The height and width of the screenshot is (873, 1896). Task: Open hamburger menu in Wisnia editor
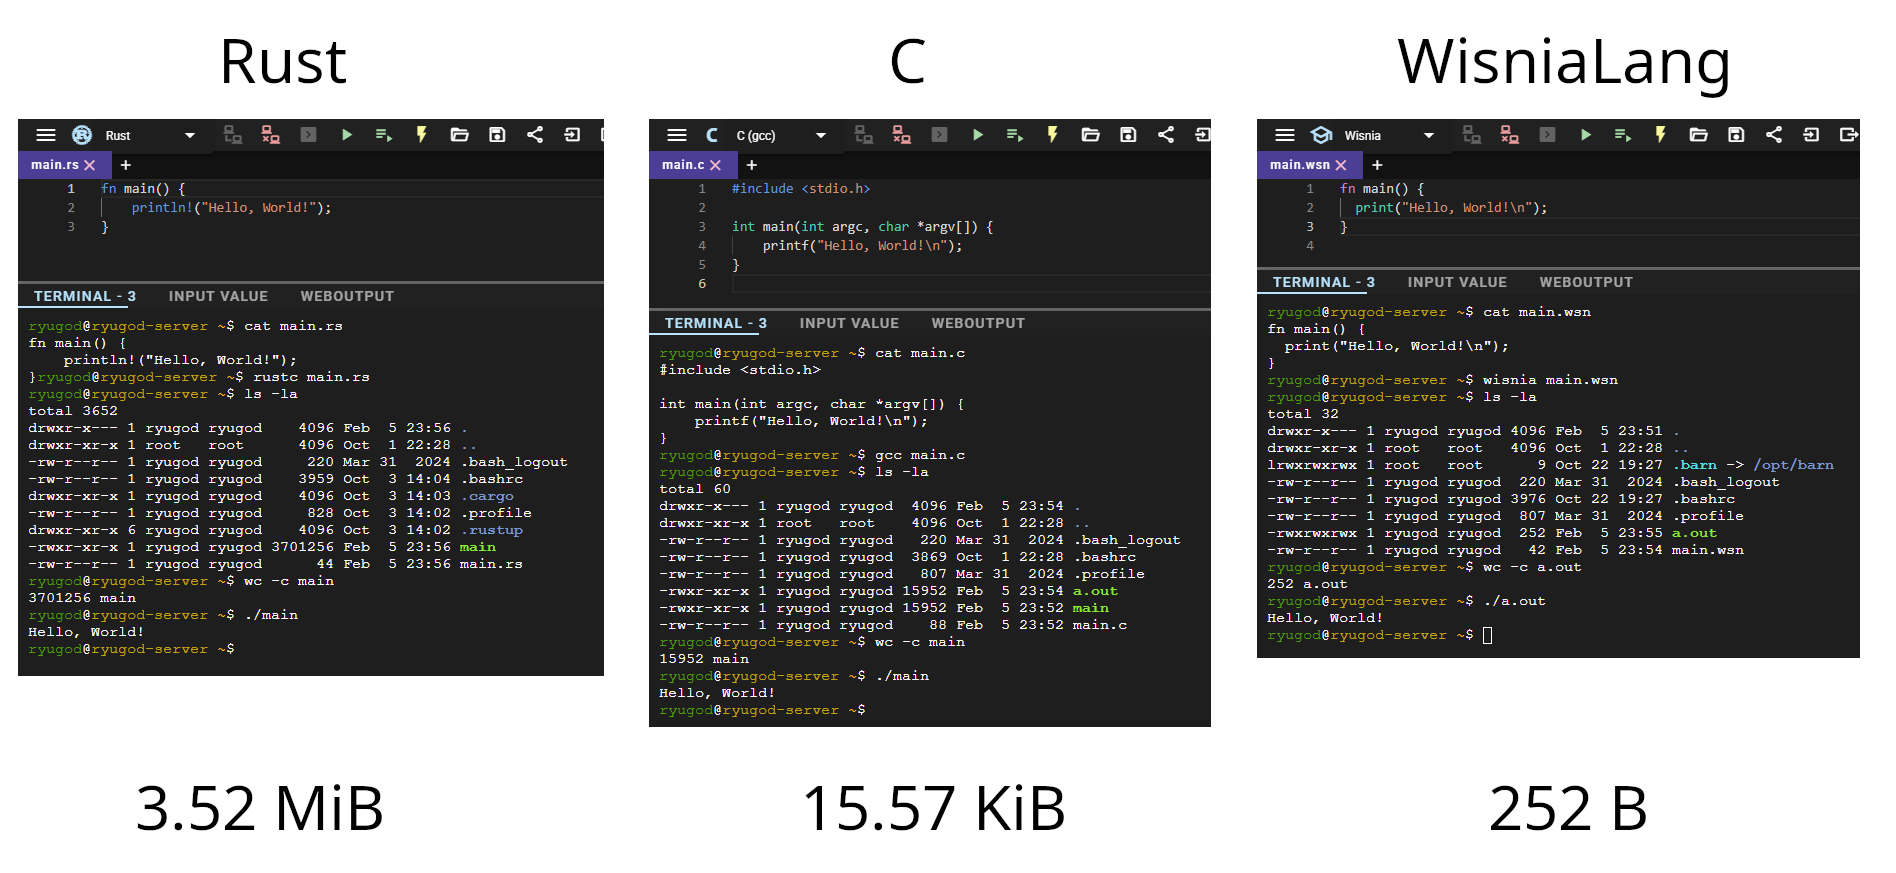pyautogui.click(x=1285, y=135)
